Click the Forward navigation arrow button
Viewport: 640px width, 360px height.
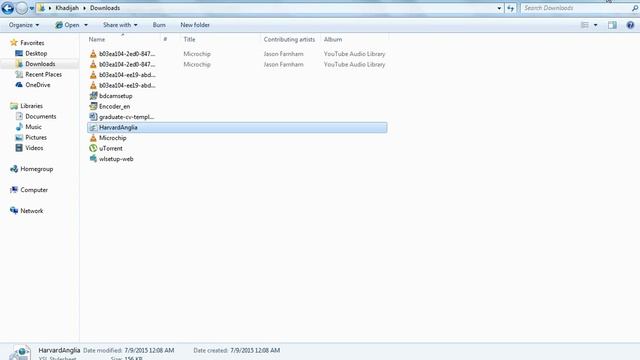22,8
